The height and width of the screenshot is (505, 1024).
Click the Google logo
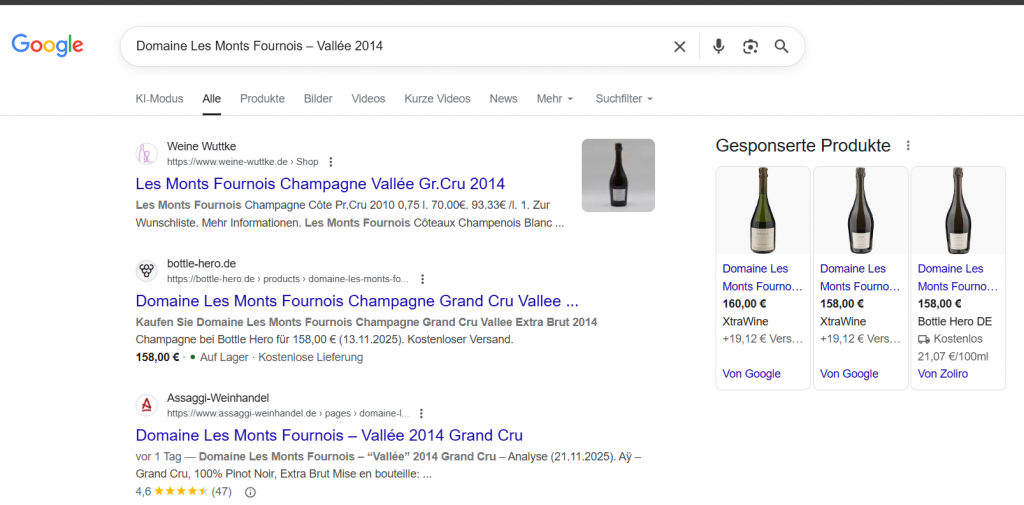[47, 45]
